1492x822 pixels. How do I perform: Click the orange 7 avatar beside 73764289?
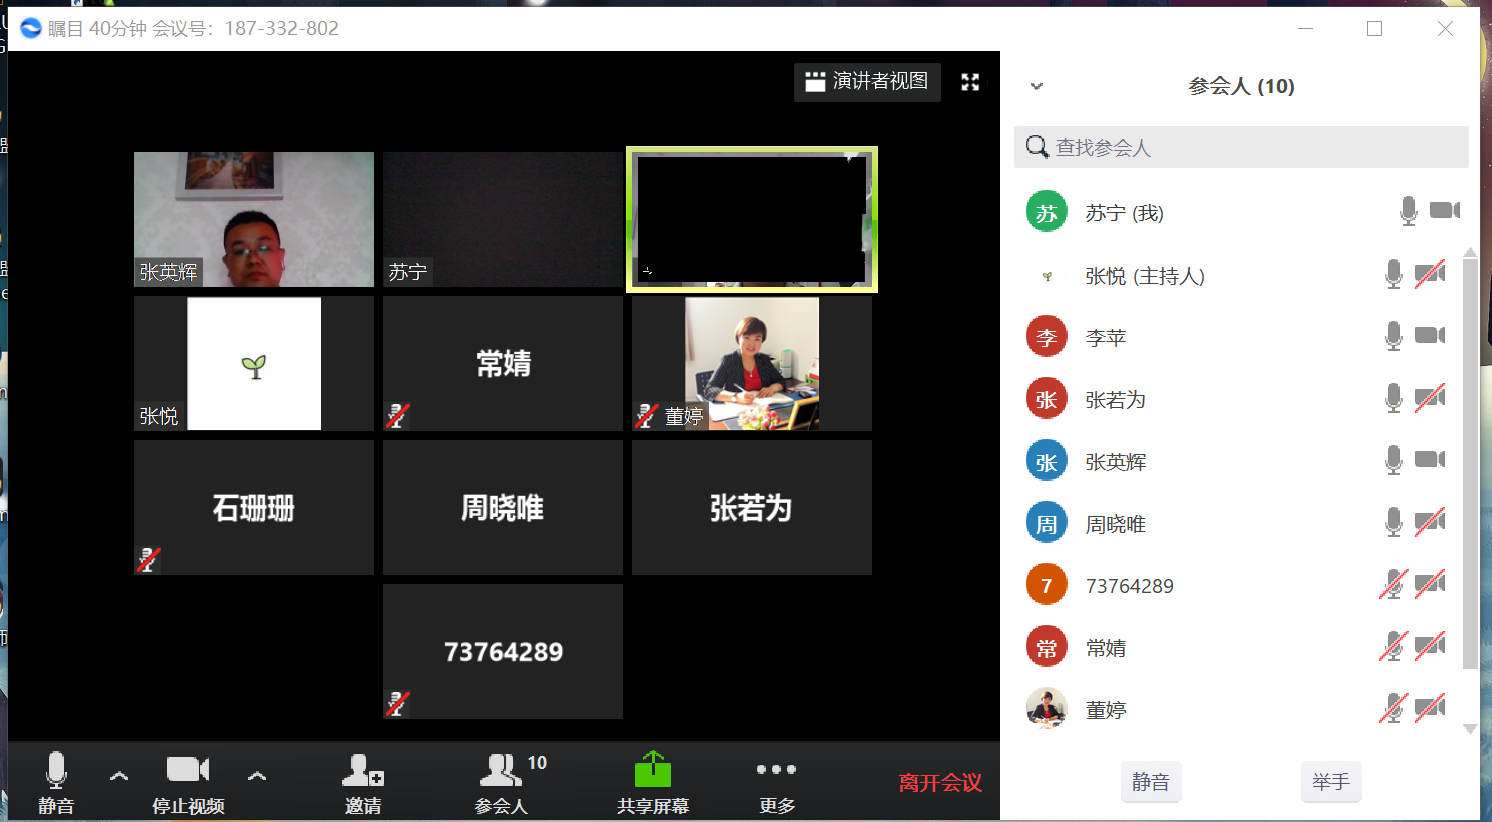coord(1047,585)
